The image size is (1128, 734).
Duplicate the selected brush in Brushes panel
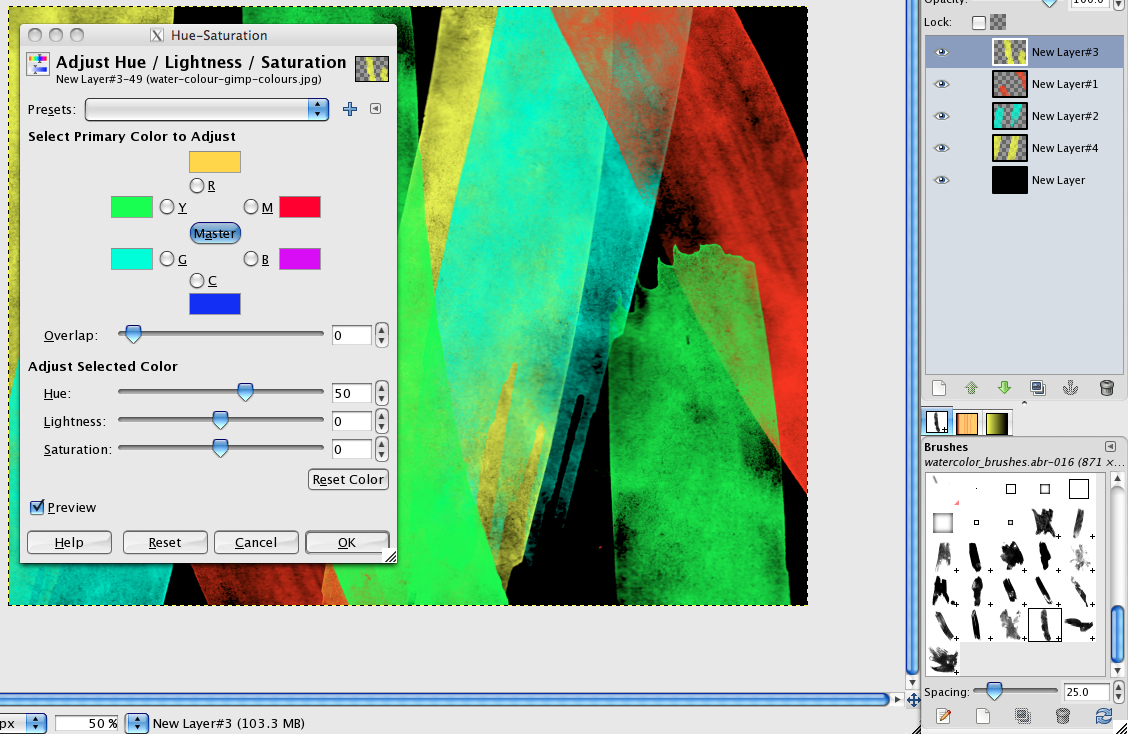(1022, 716)
